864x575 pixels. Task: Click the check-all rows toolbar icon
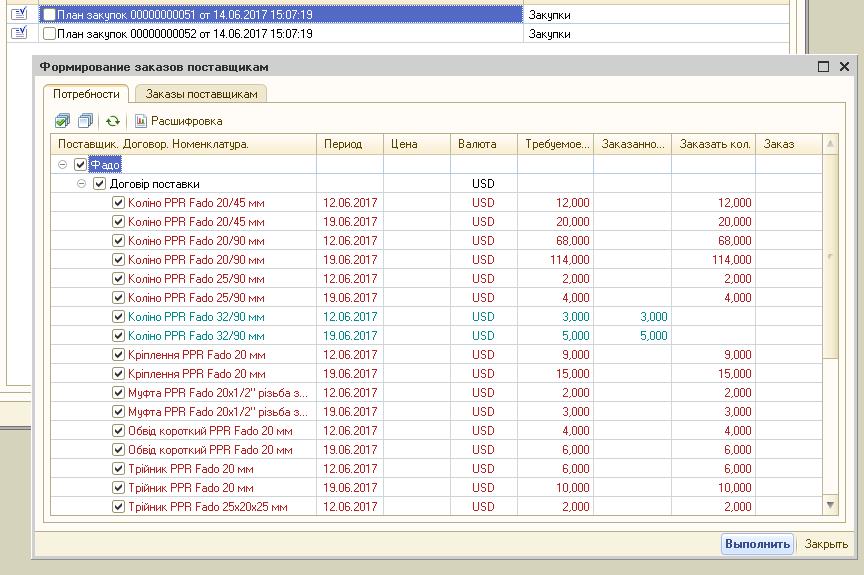[62, 121]
